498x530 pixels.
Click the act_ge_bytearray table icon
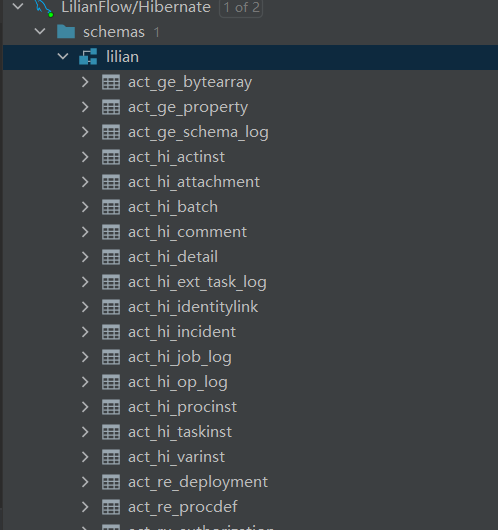(111, 82)
